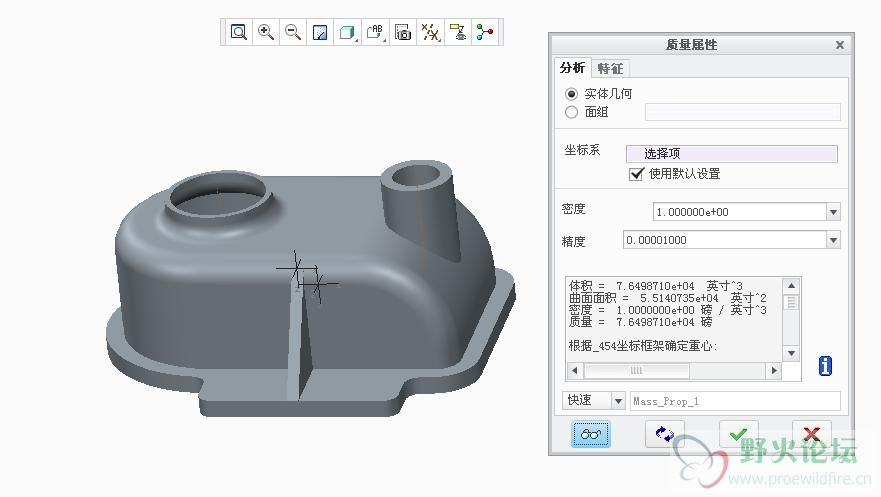Click the 密度 = 1.0000000e+00 result line
The image size is (881, 497).
coord(667,310)
